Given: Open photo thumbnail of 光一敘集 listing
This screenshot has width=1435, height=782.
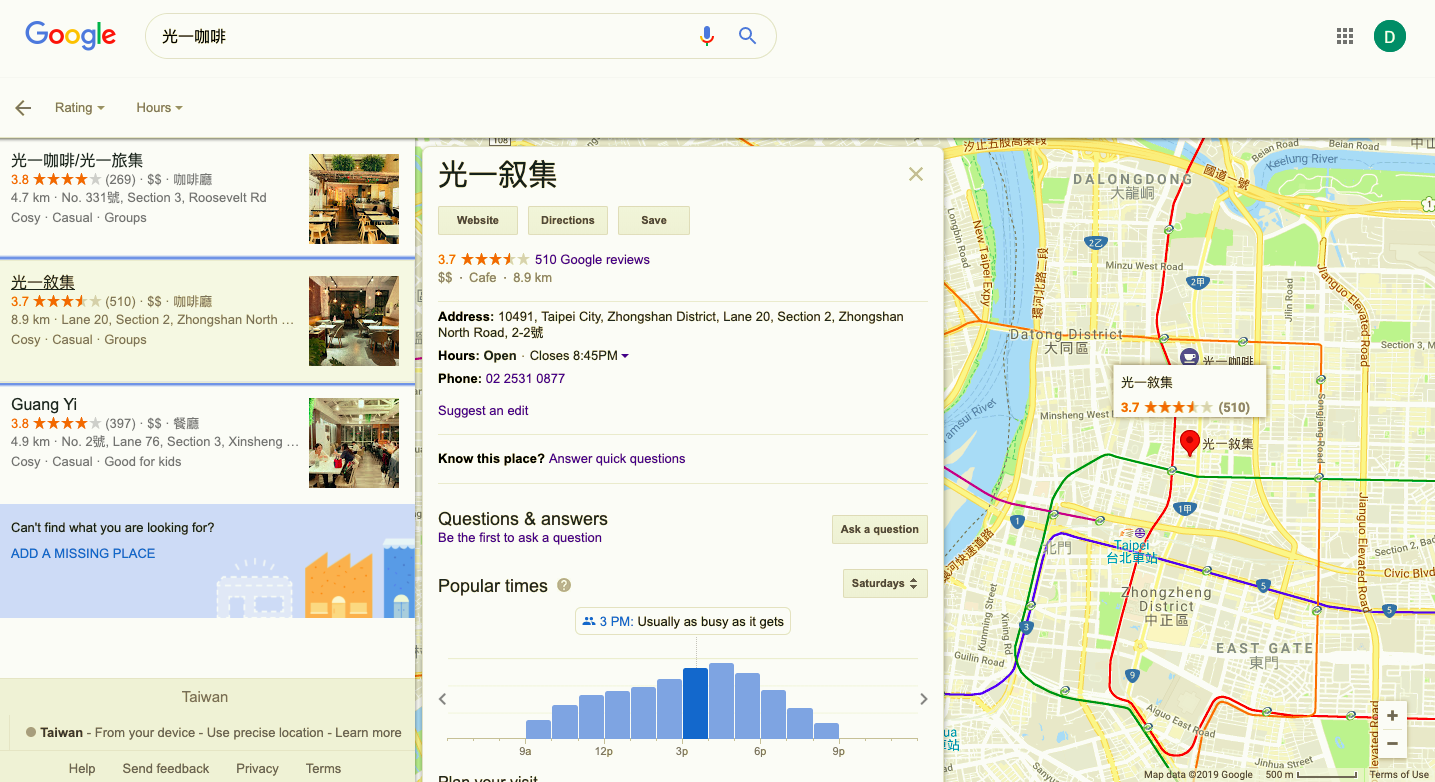Looking at the screenshot, I should pyautogui.click(x=354, y=321).
